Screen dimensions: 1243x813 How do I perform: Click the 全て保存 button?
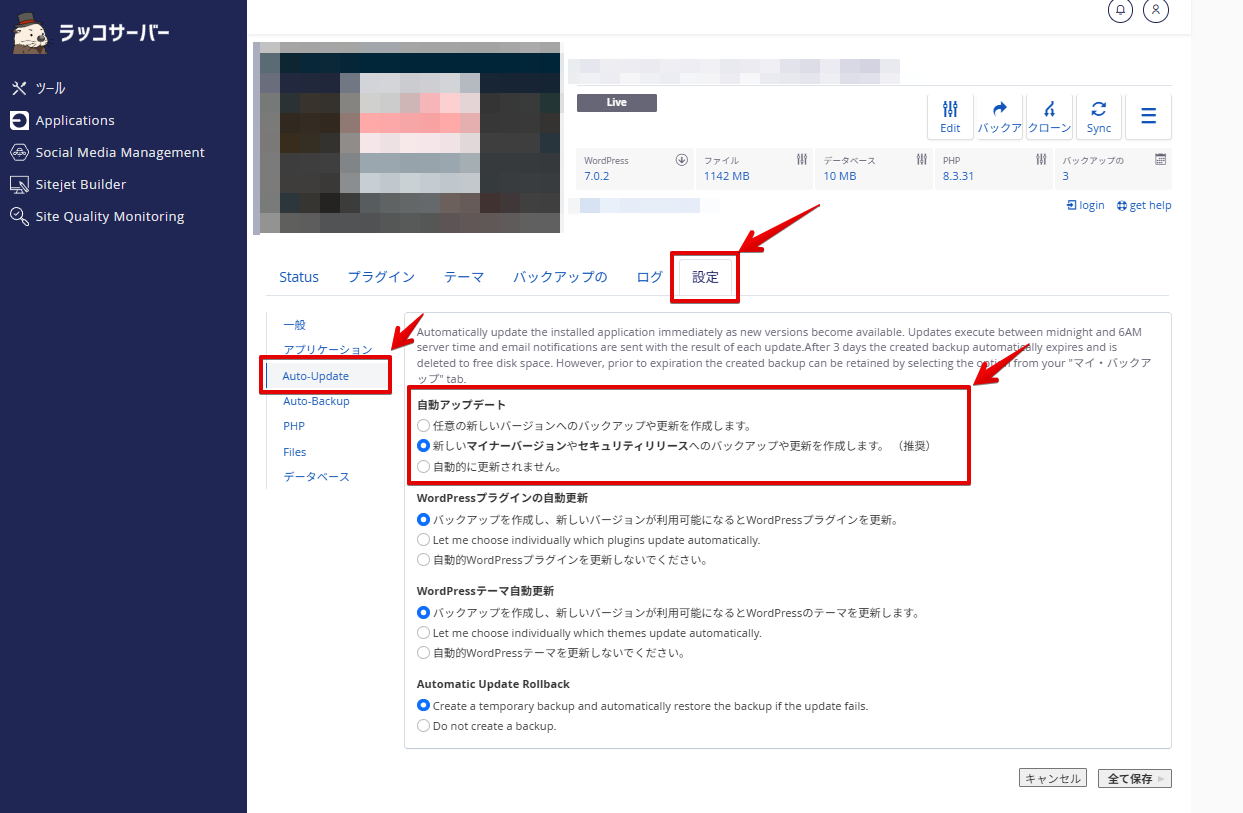[1134, 779]
